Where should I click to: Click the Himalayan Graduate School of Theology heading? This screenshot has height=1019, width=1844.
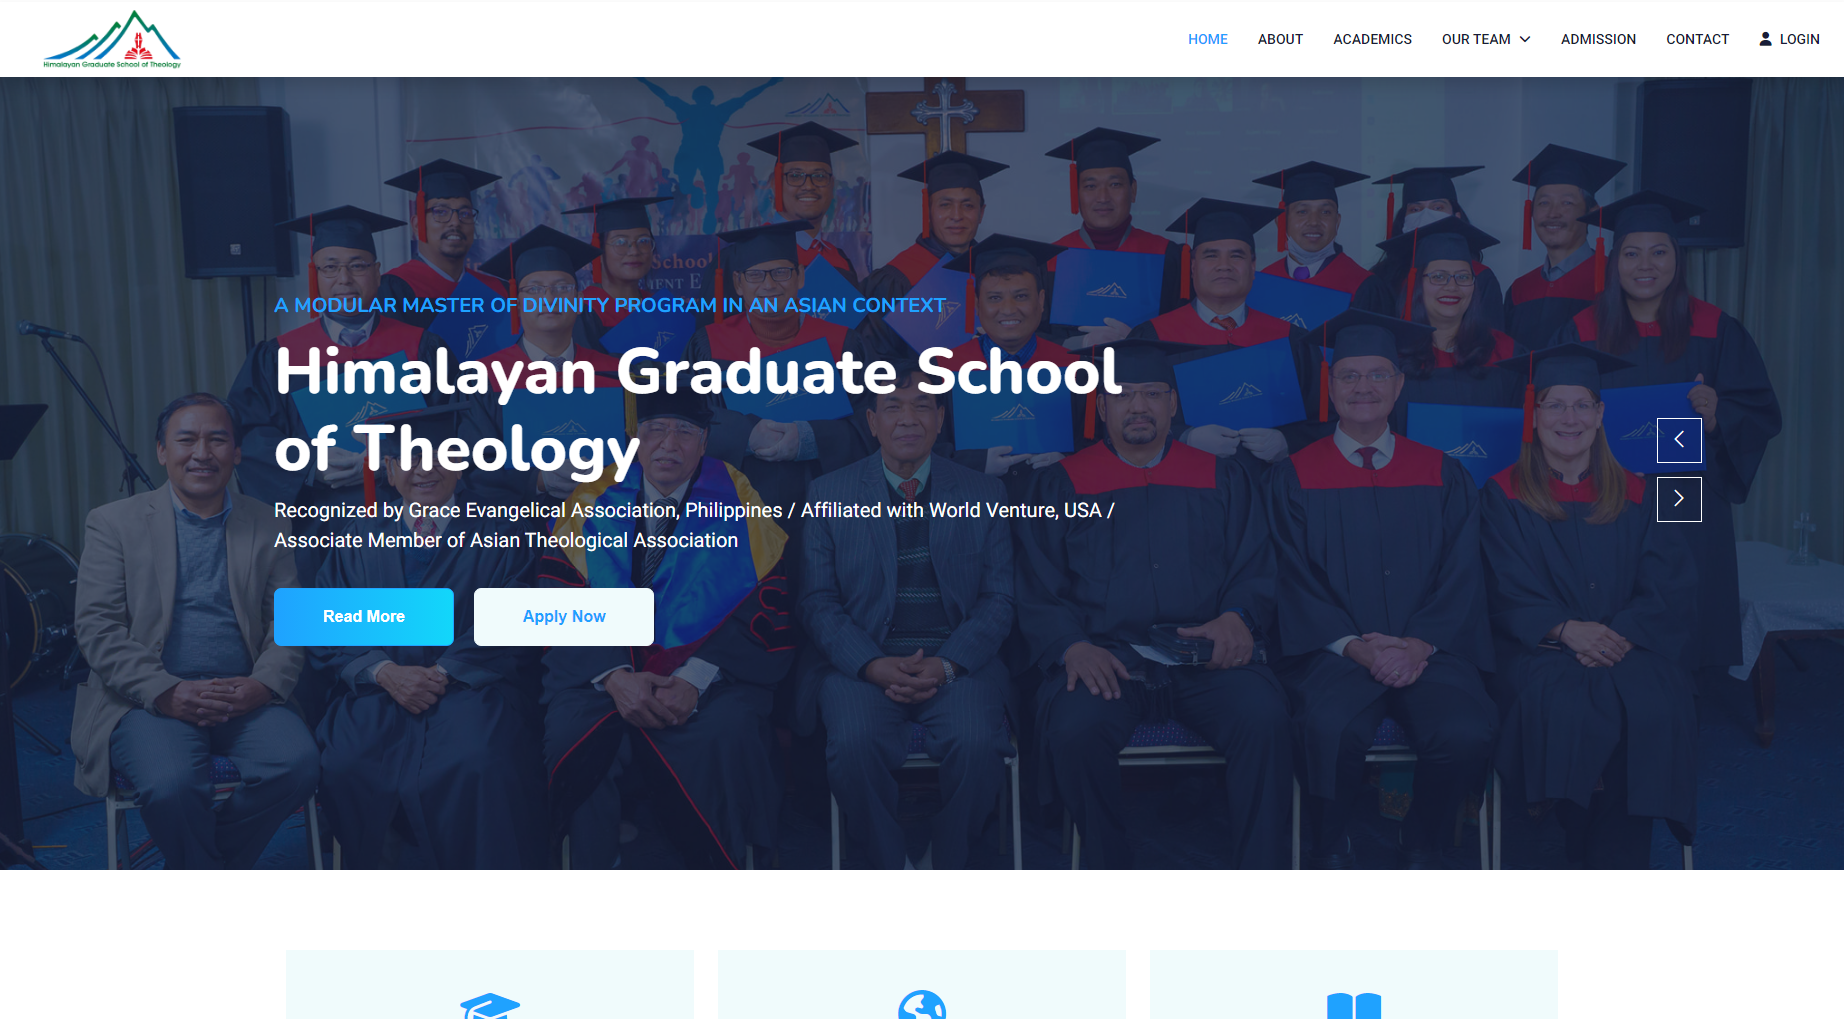[698, 410]
